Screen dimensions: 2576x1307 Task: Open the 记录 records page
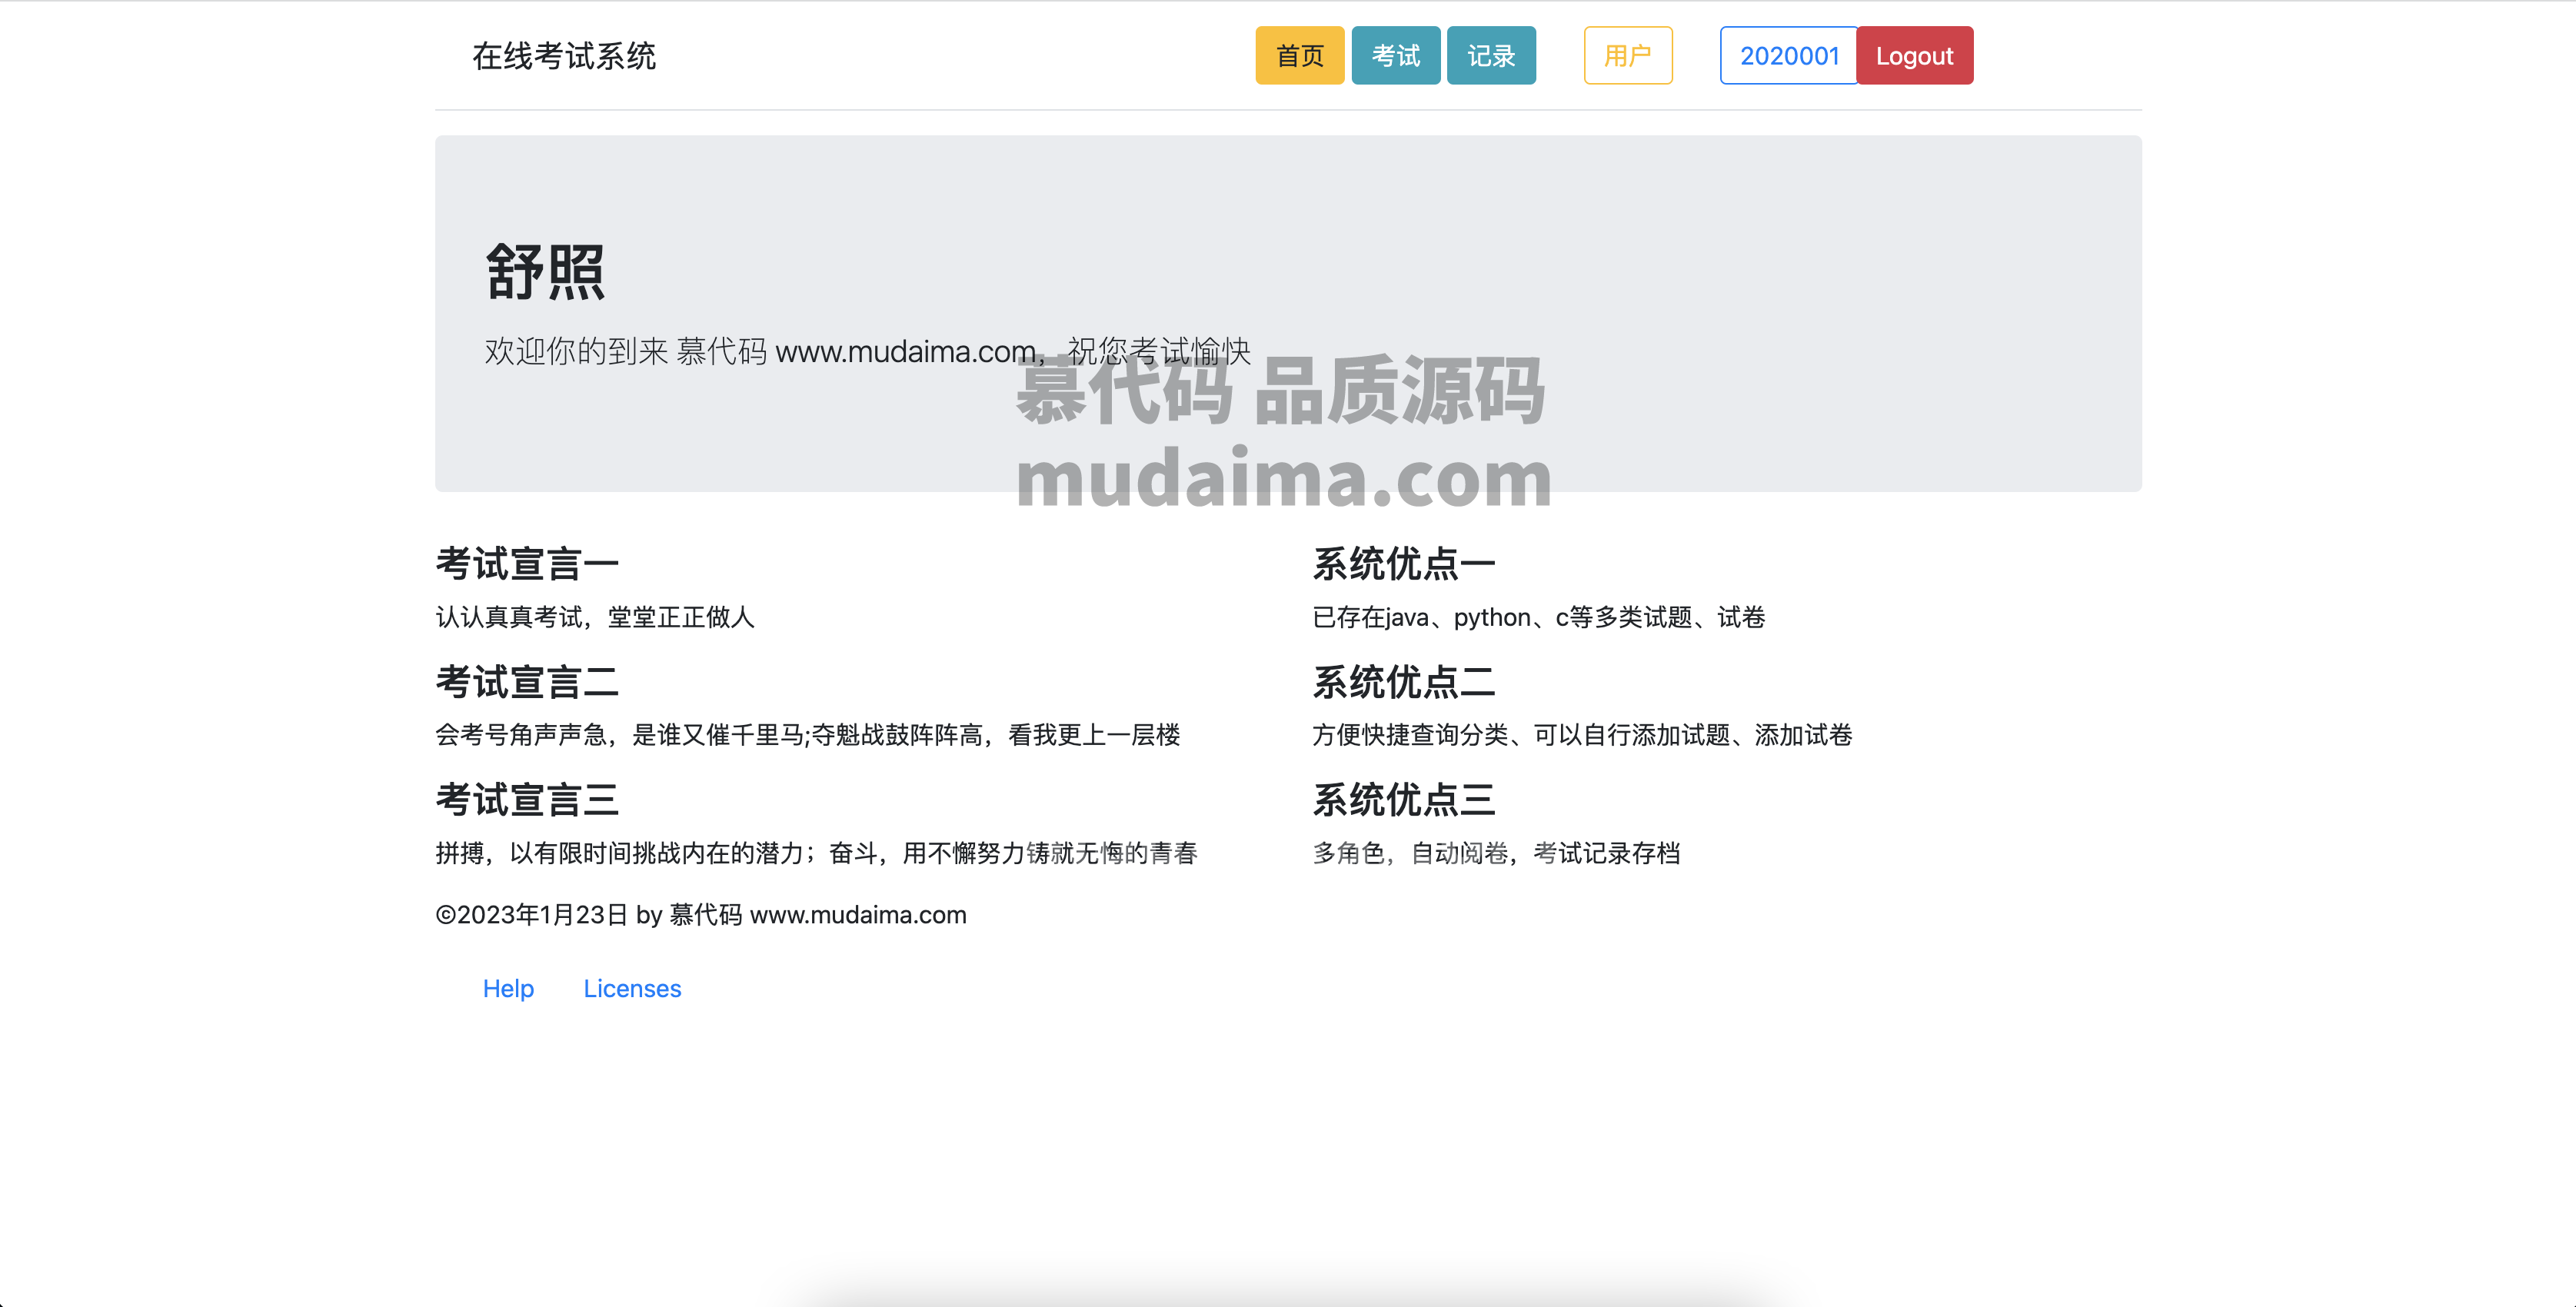[x=1491, y=56]
